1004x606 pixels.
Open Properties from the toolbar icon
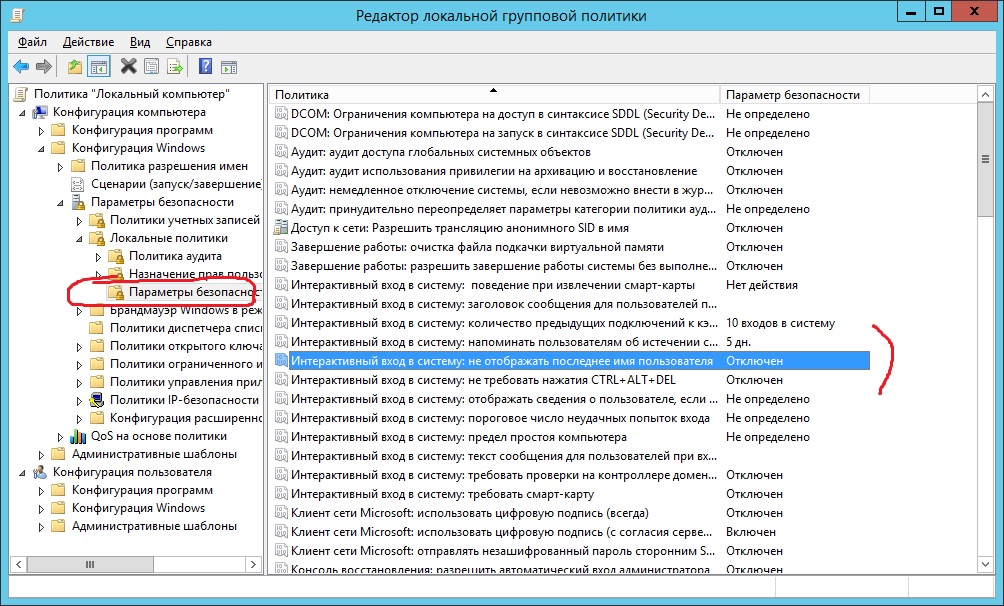point(151,67)
